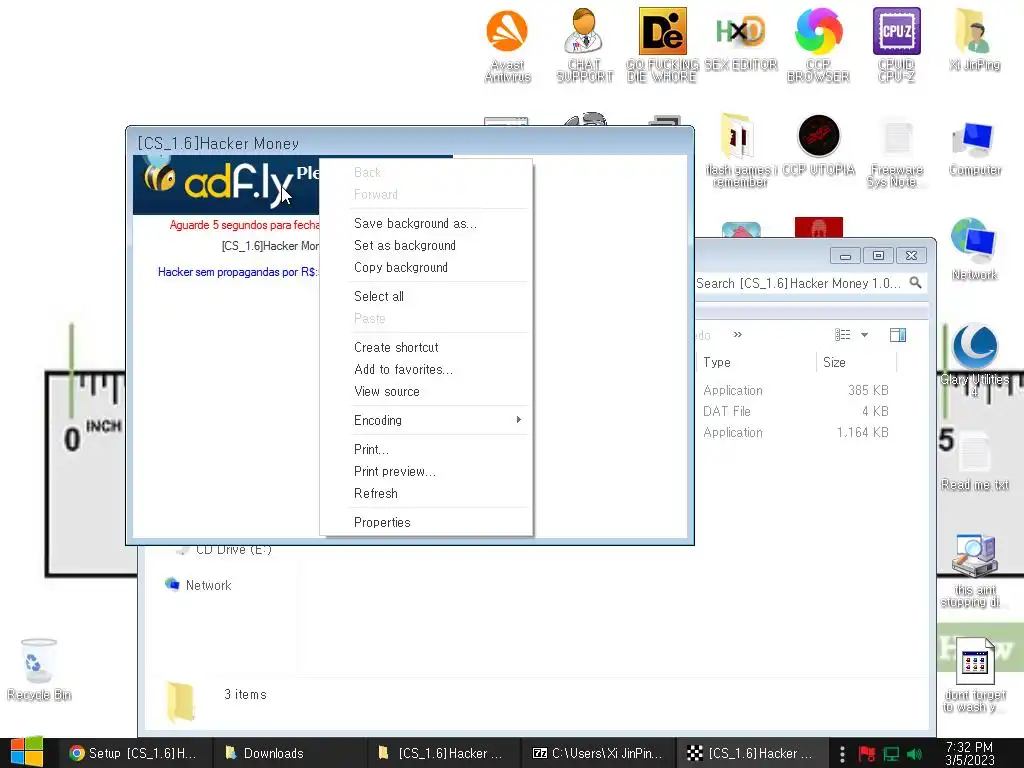Open the 'dont forget to wash' desktop icon
Image resolution: width=1024 pixels, height=768 pixels.
point(974,675)
